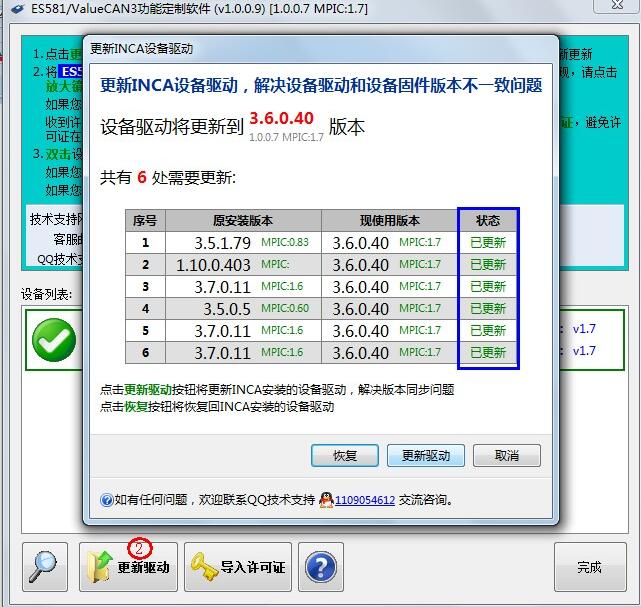641x607 pixels.
Task: Click the gray 1.0.0.7 MPIC:1.7 text
Action: 286,137
